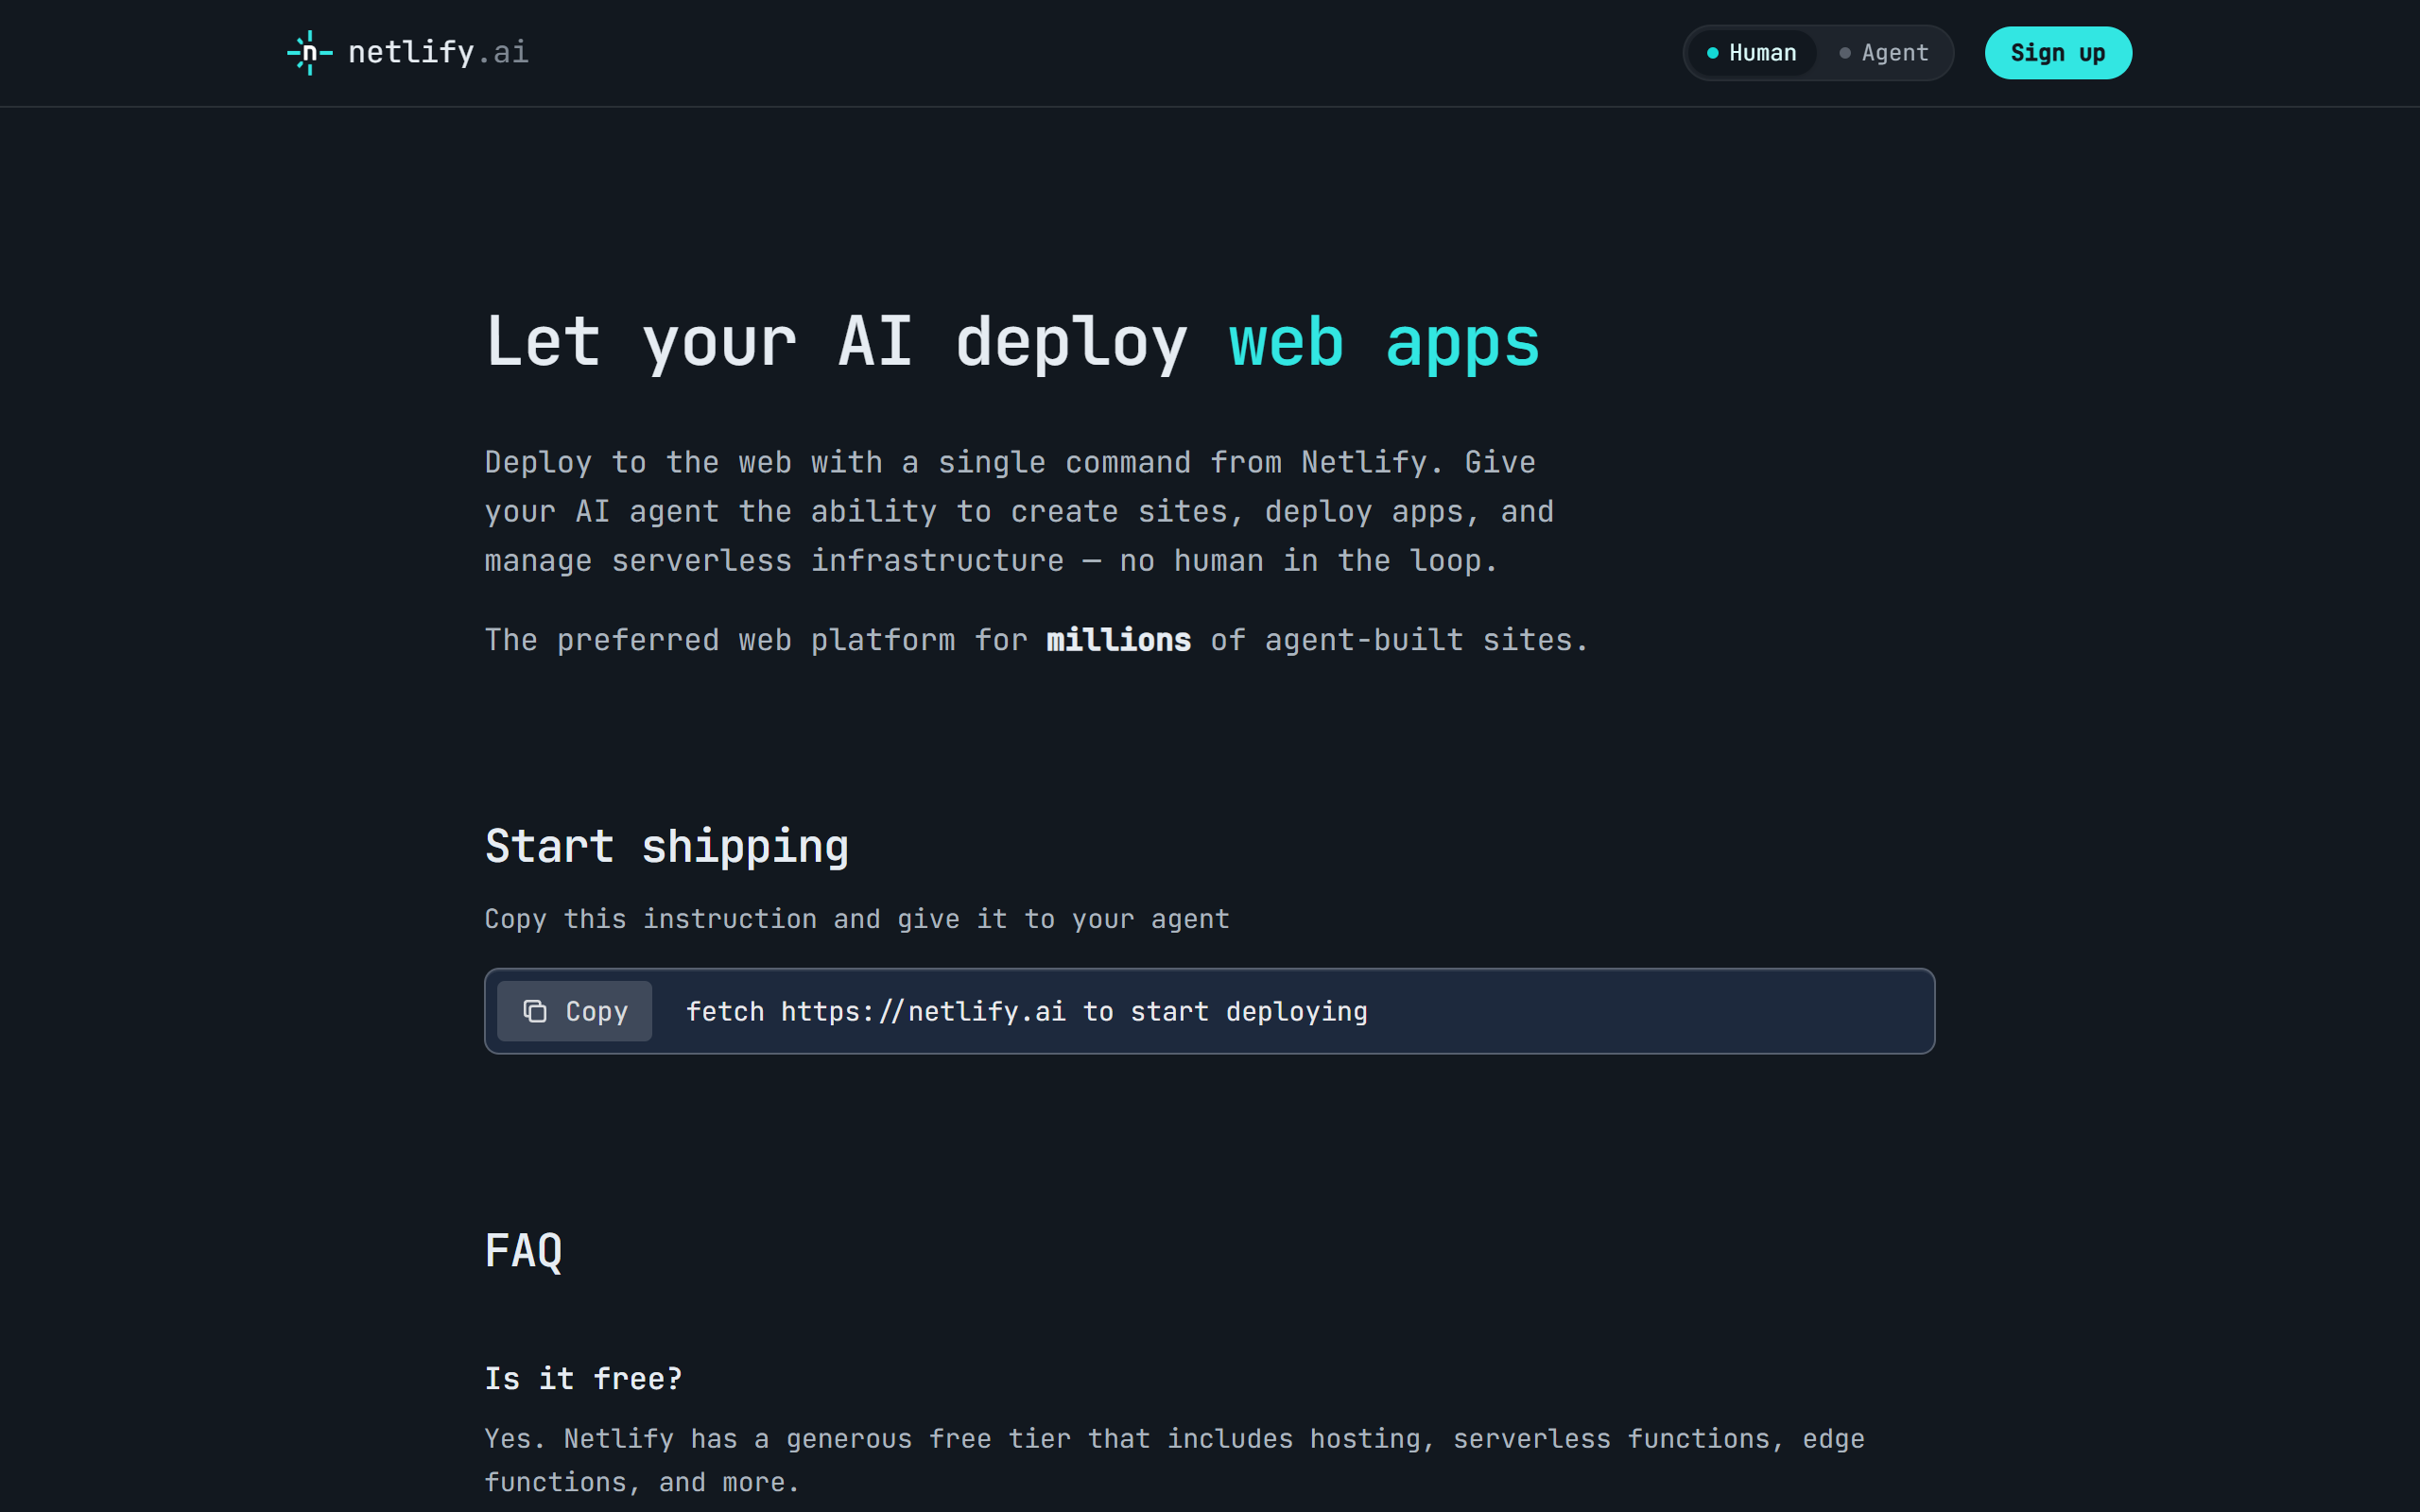
Task: Click the "Deploy to the web" paragraph
Action: click(1019, 512)
